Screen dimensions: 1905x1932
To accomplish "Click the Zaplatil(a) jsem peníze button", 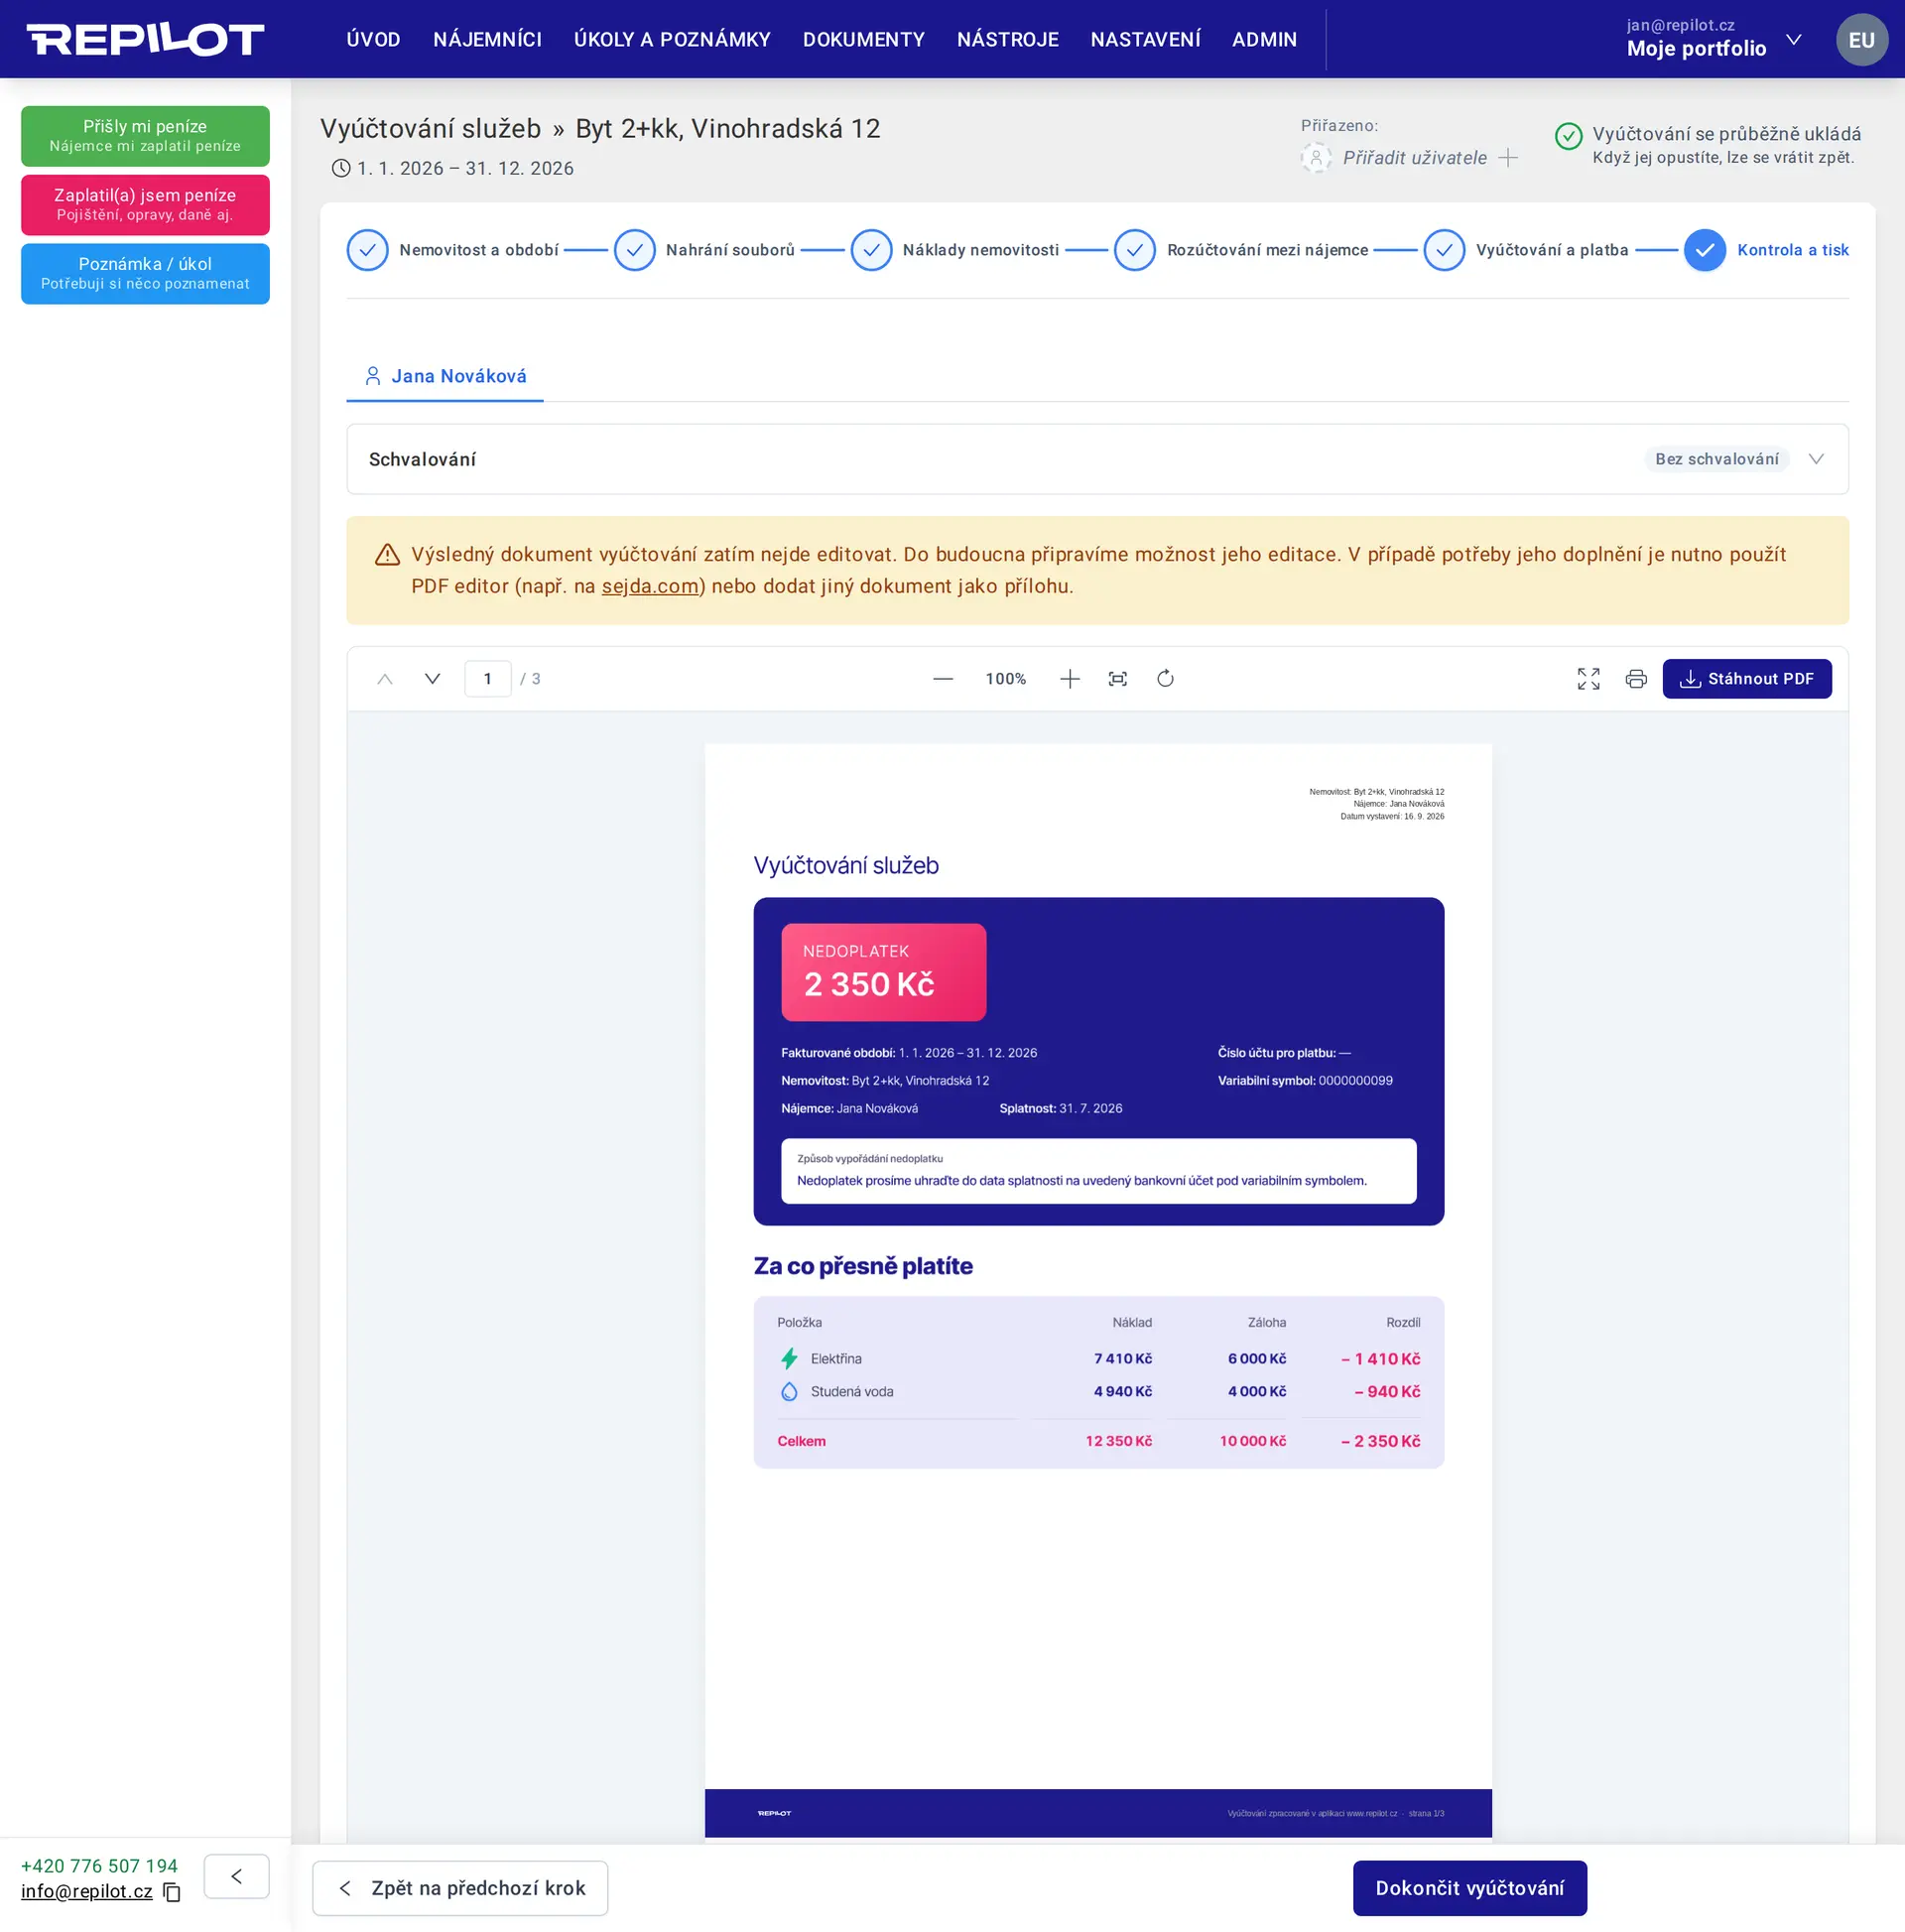I will 145,205.
